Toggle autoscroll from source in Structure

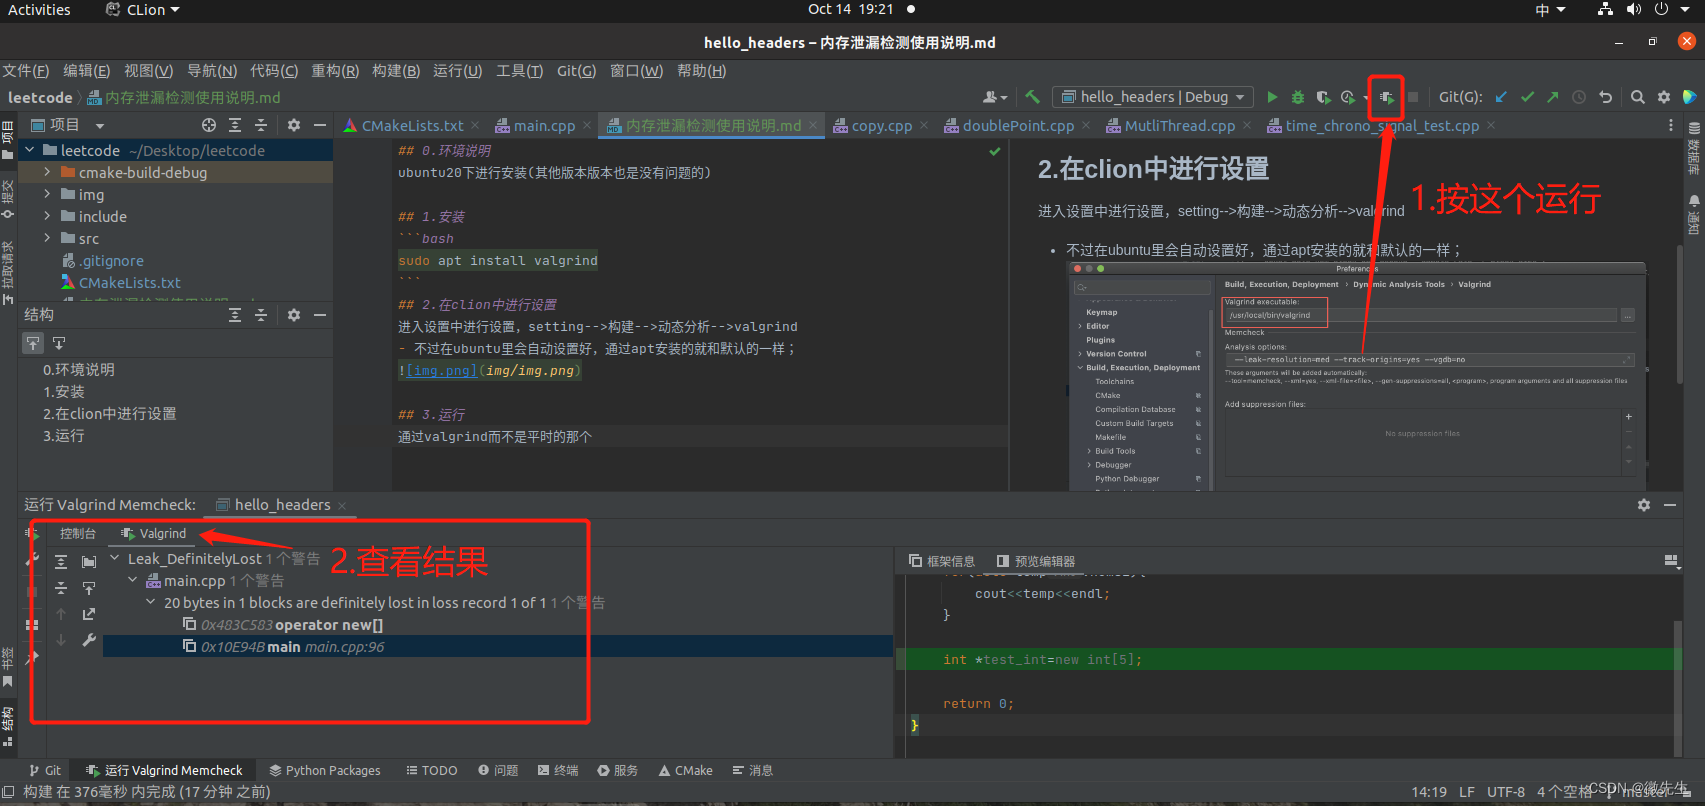(59, 343)
